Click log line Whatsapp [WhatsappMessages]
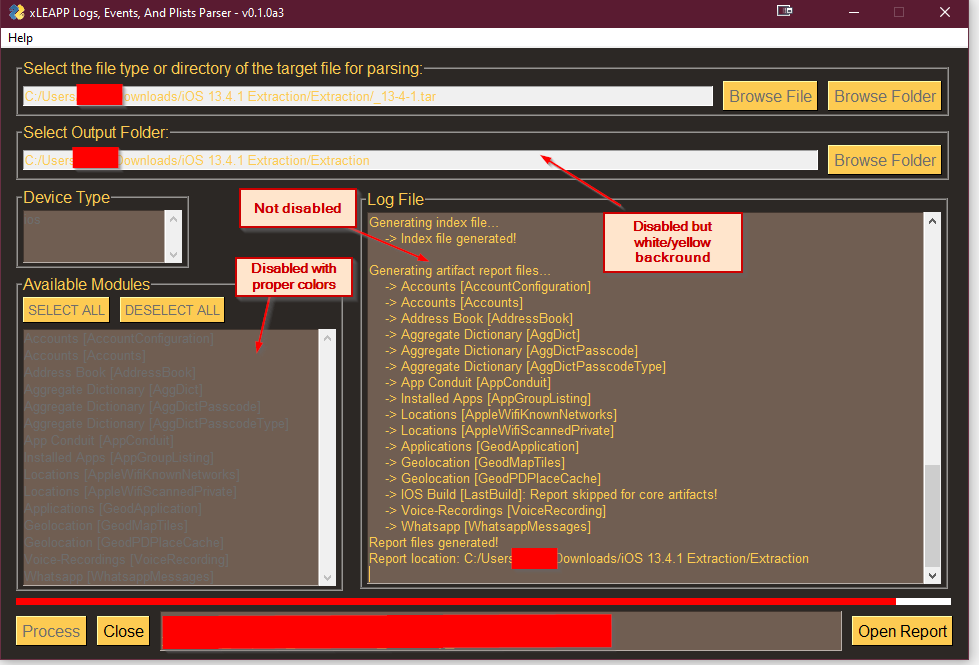Screen dimensions: 979x665 (488, 526)
